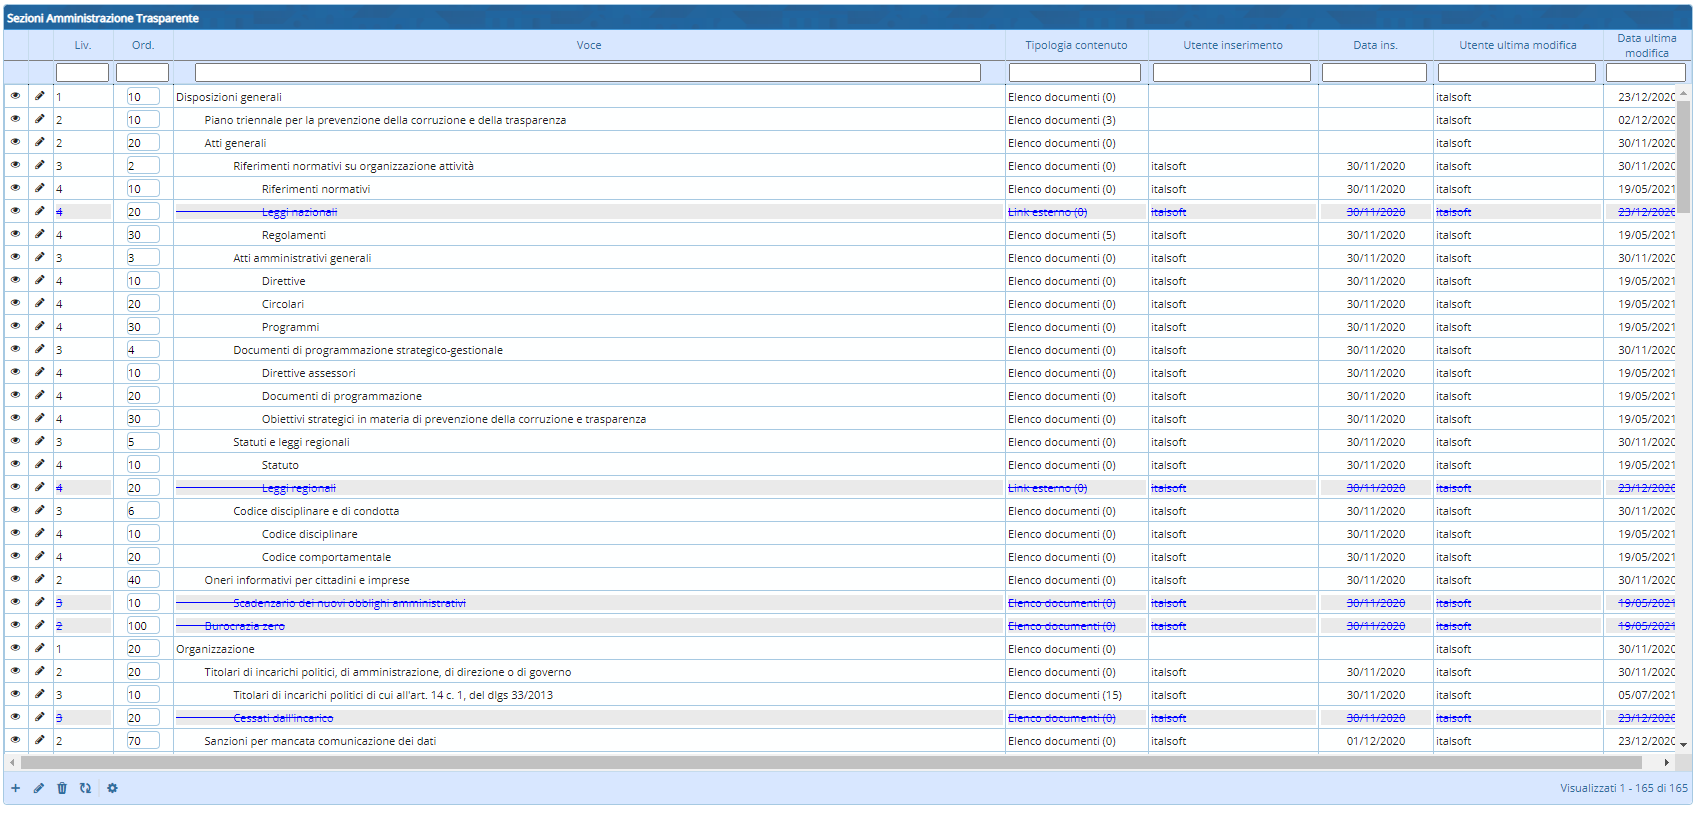
Task: Toggle eye icon for Leggi nazionali row
Action: point(15,211)
